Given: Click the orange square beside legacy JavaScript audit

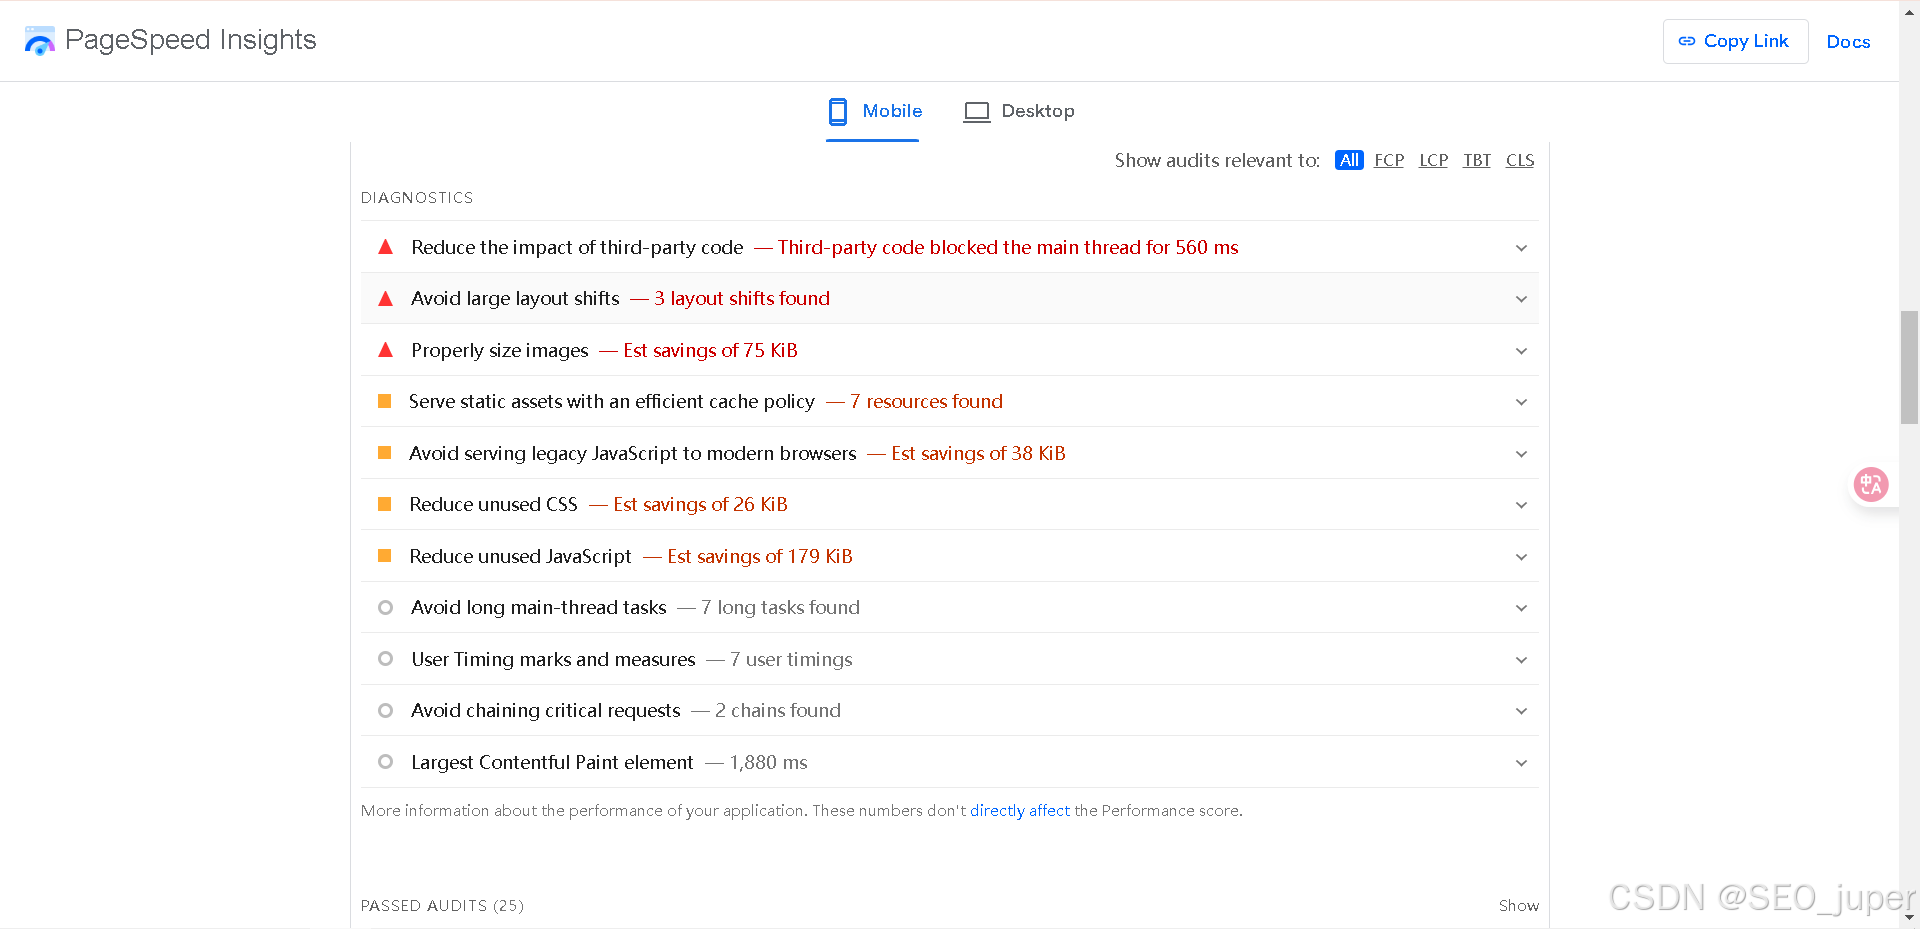Looking at the screenshot, I should click(384, 453).
